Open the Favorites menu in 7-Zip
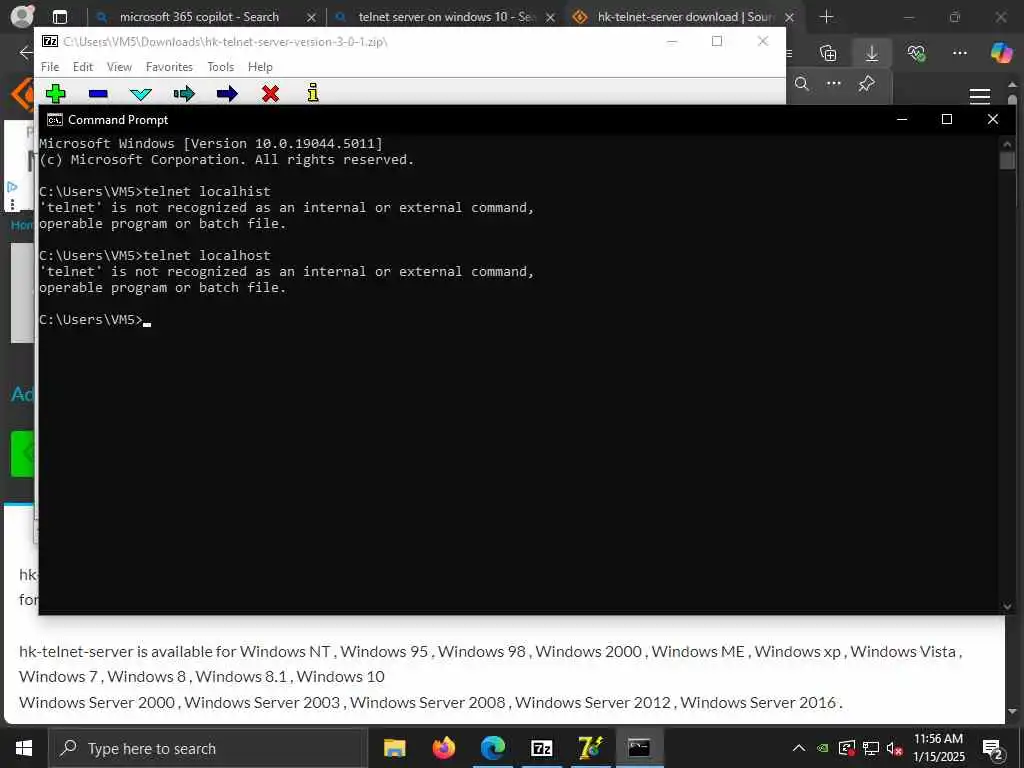Screen dimensions: 1024x768 (169, 67)
